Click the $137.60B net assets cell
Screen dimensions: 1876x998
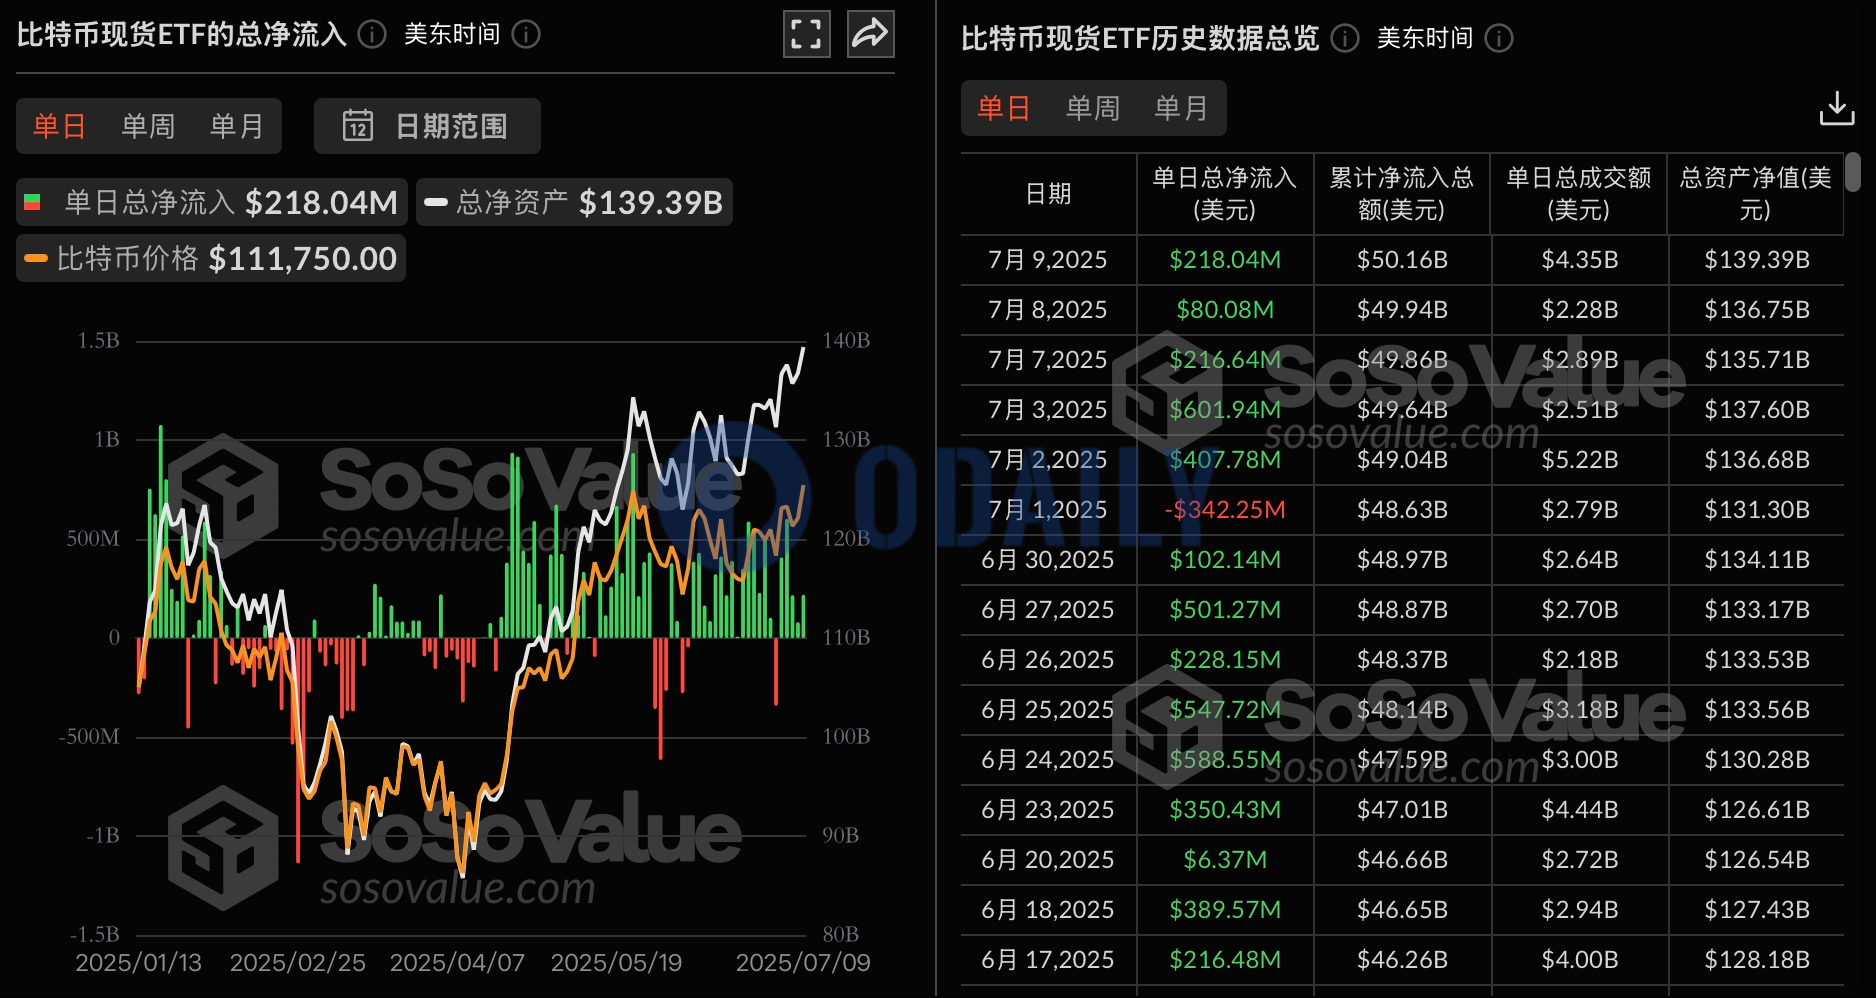[x=1757, y=410]
